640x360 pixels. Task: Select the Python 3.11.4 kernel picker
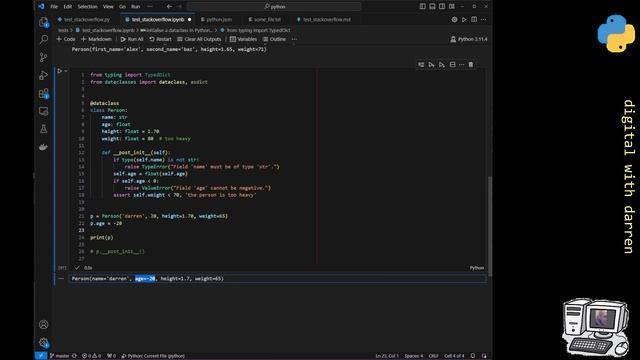click(469, 39)
